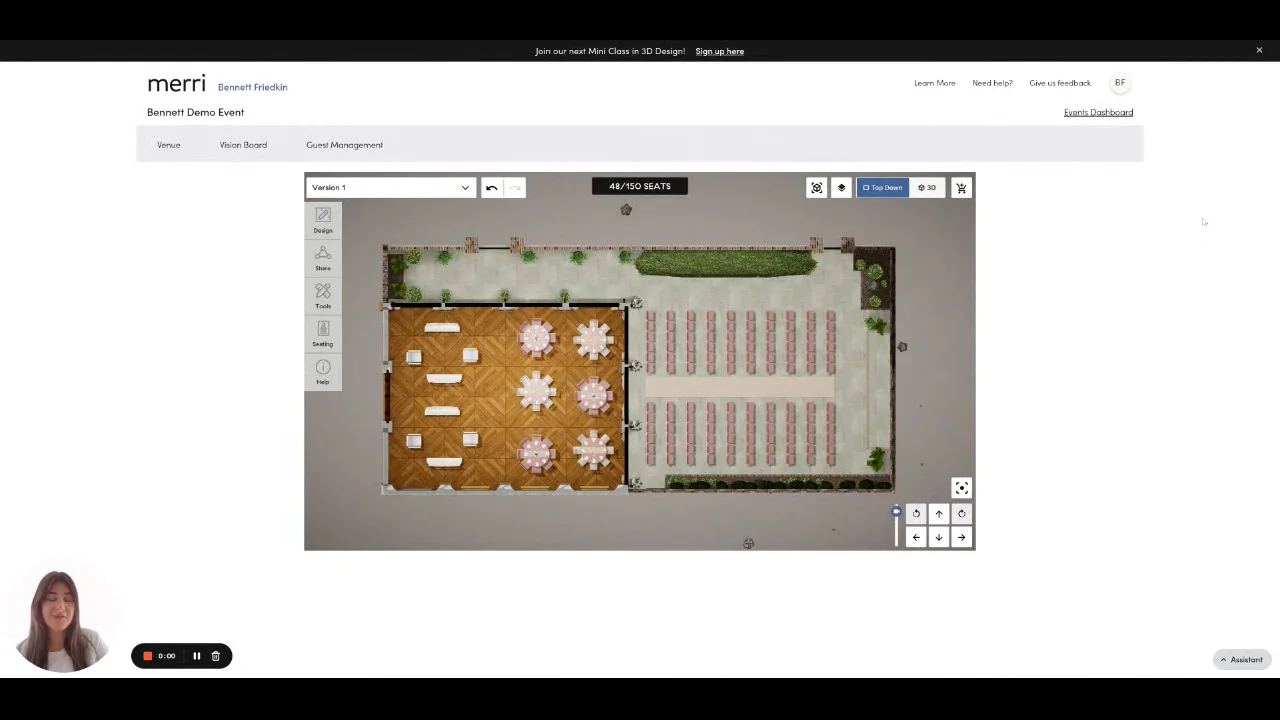
Task: Click the Bennett Demo Event title
Action: [195, 112]
